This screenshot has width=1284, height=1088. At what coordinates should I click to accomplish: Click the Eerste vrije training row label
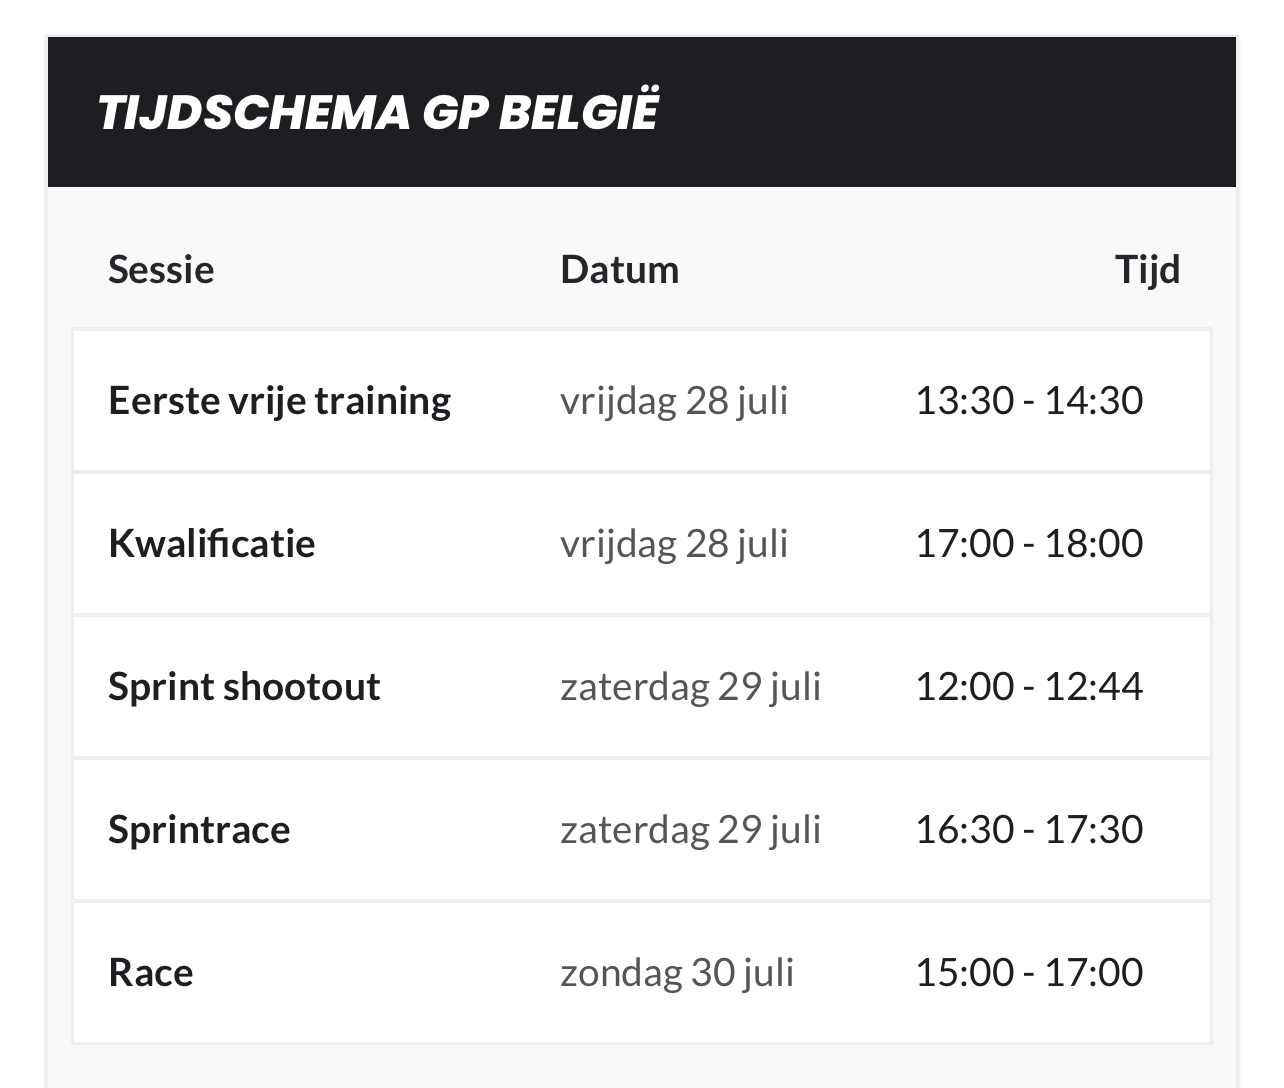point(280,401)
